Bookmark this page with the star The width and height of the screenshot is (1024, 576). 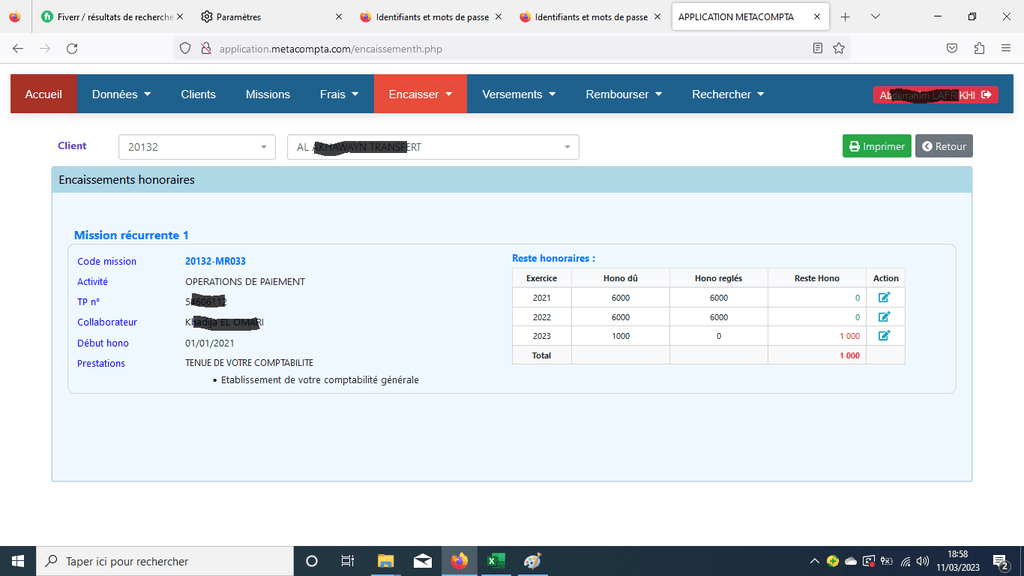(839, 48)
